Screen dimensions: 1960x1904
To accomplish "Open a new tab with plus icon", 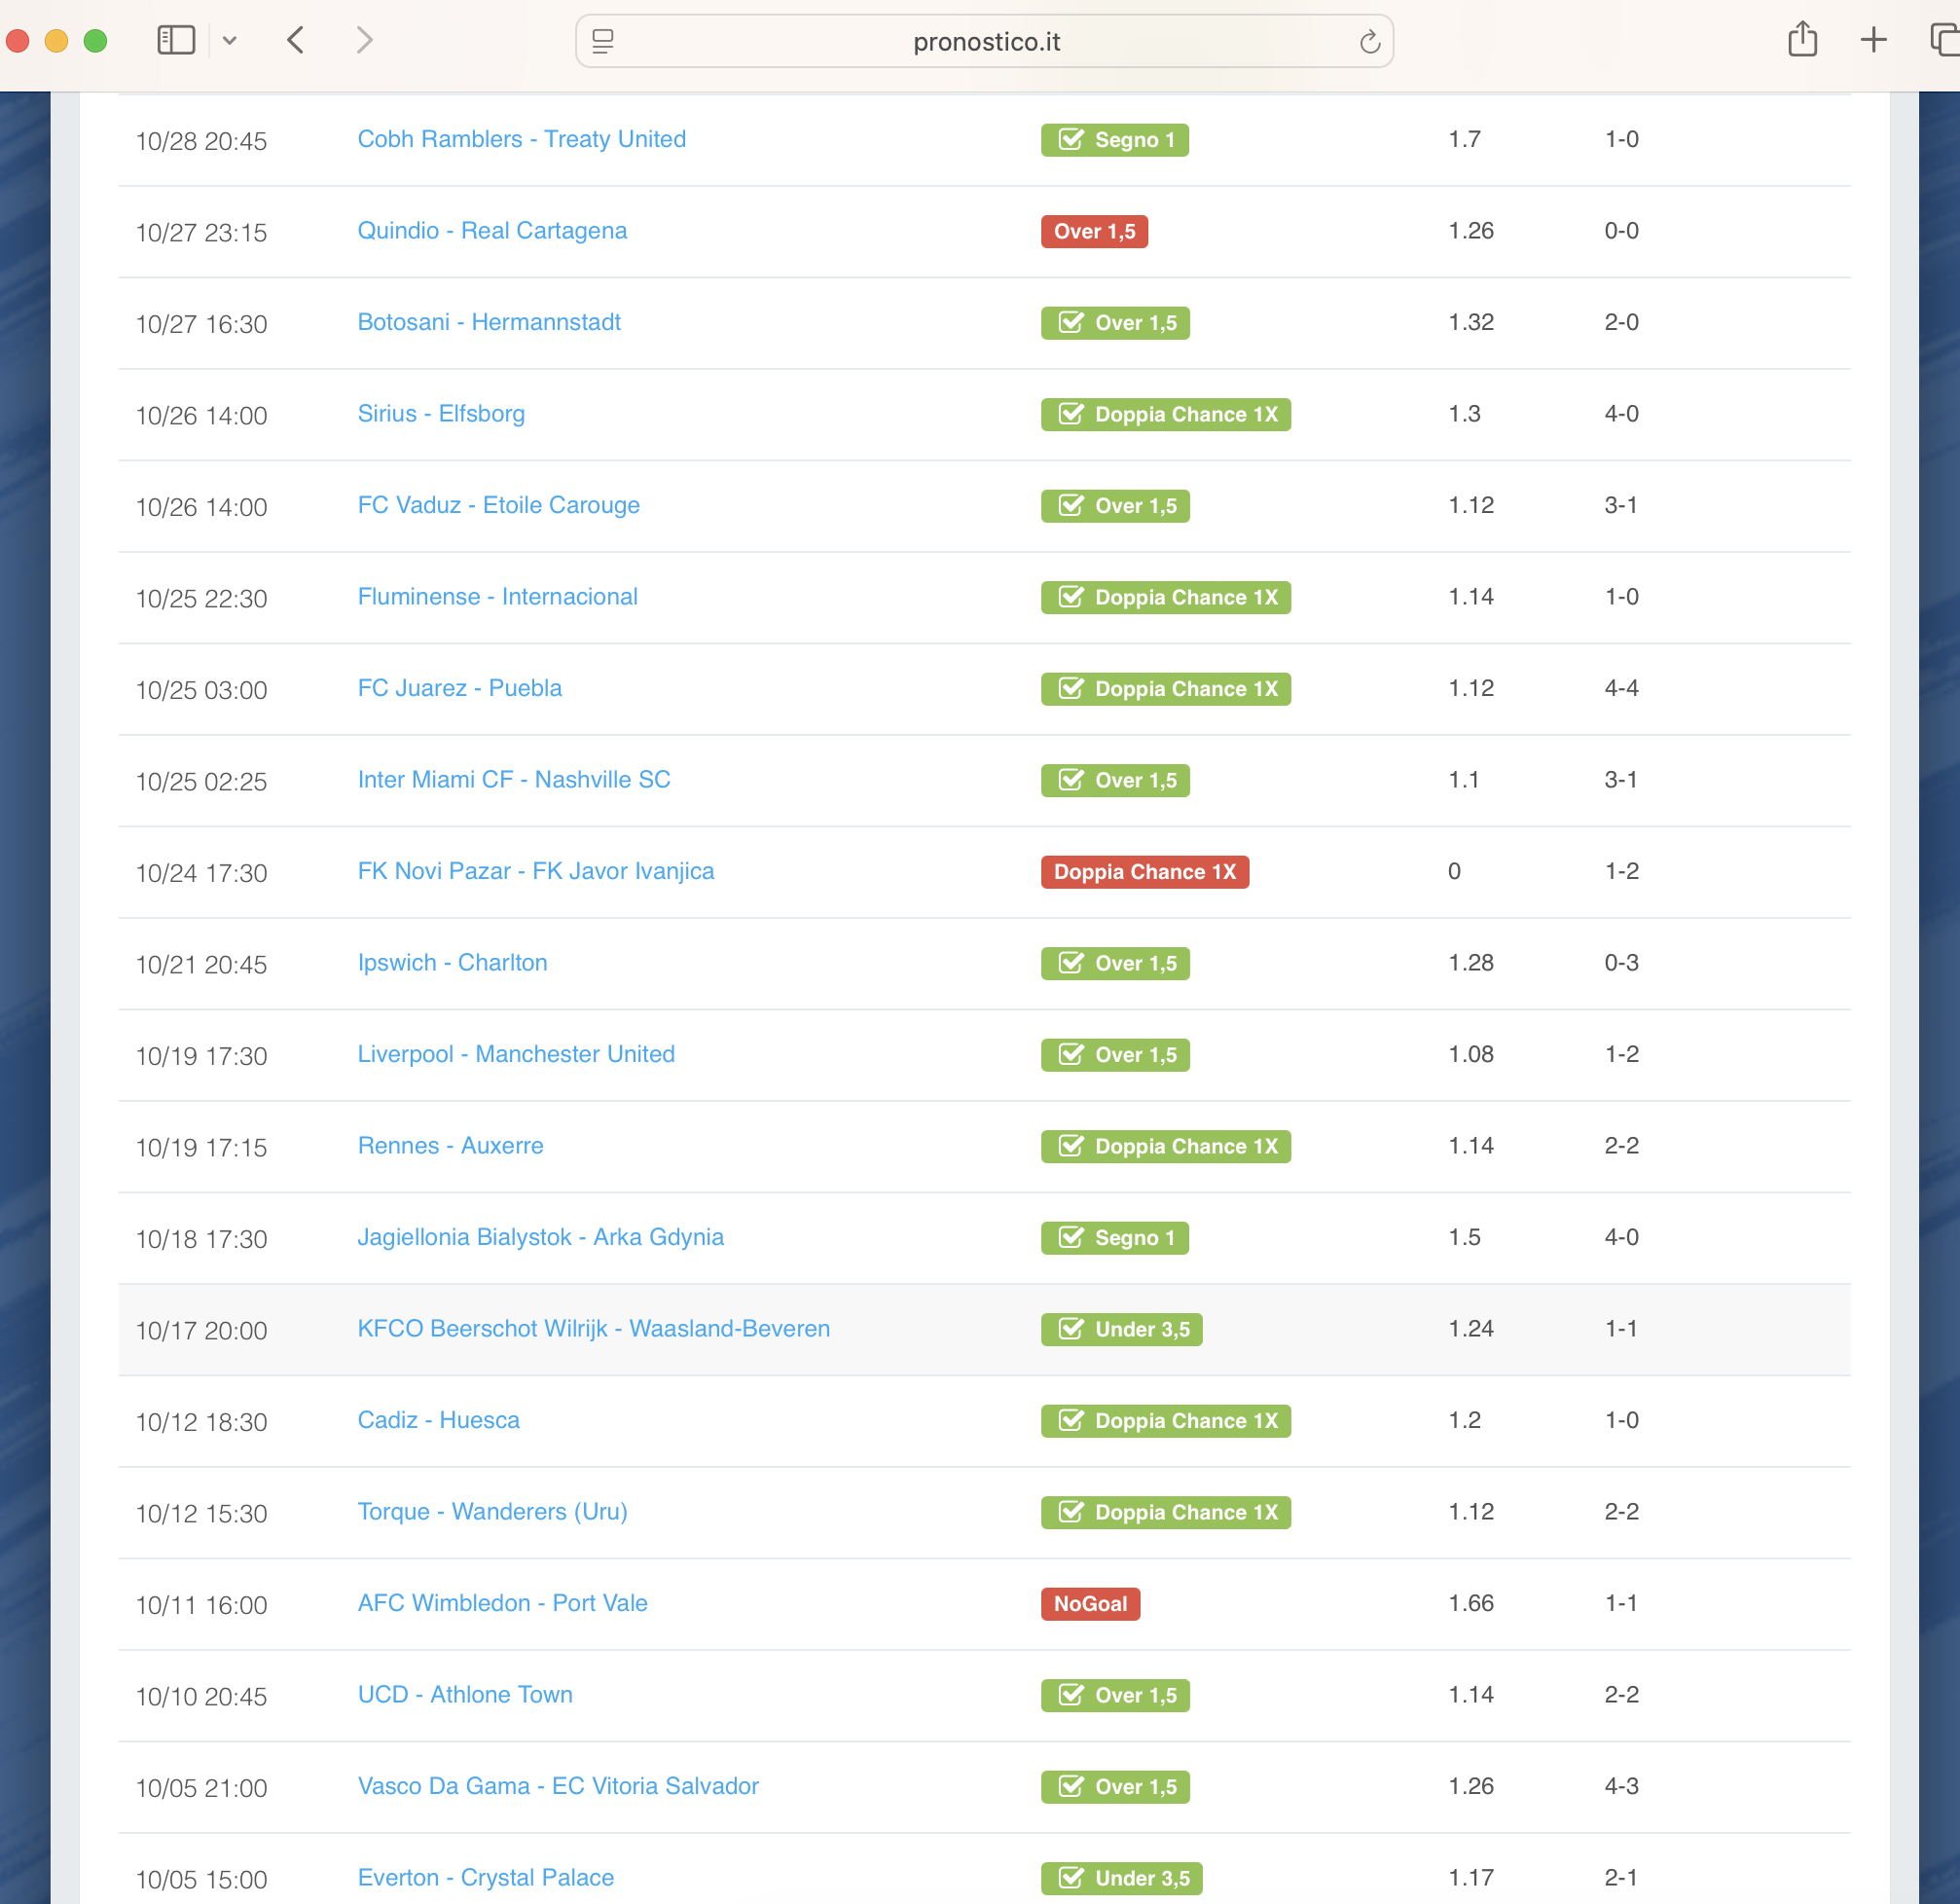I will coord(1873,40).
